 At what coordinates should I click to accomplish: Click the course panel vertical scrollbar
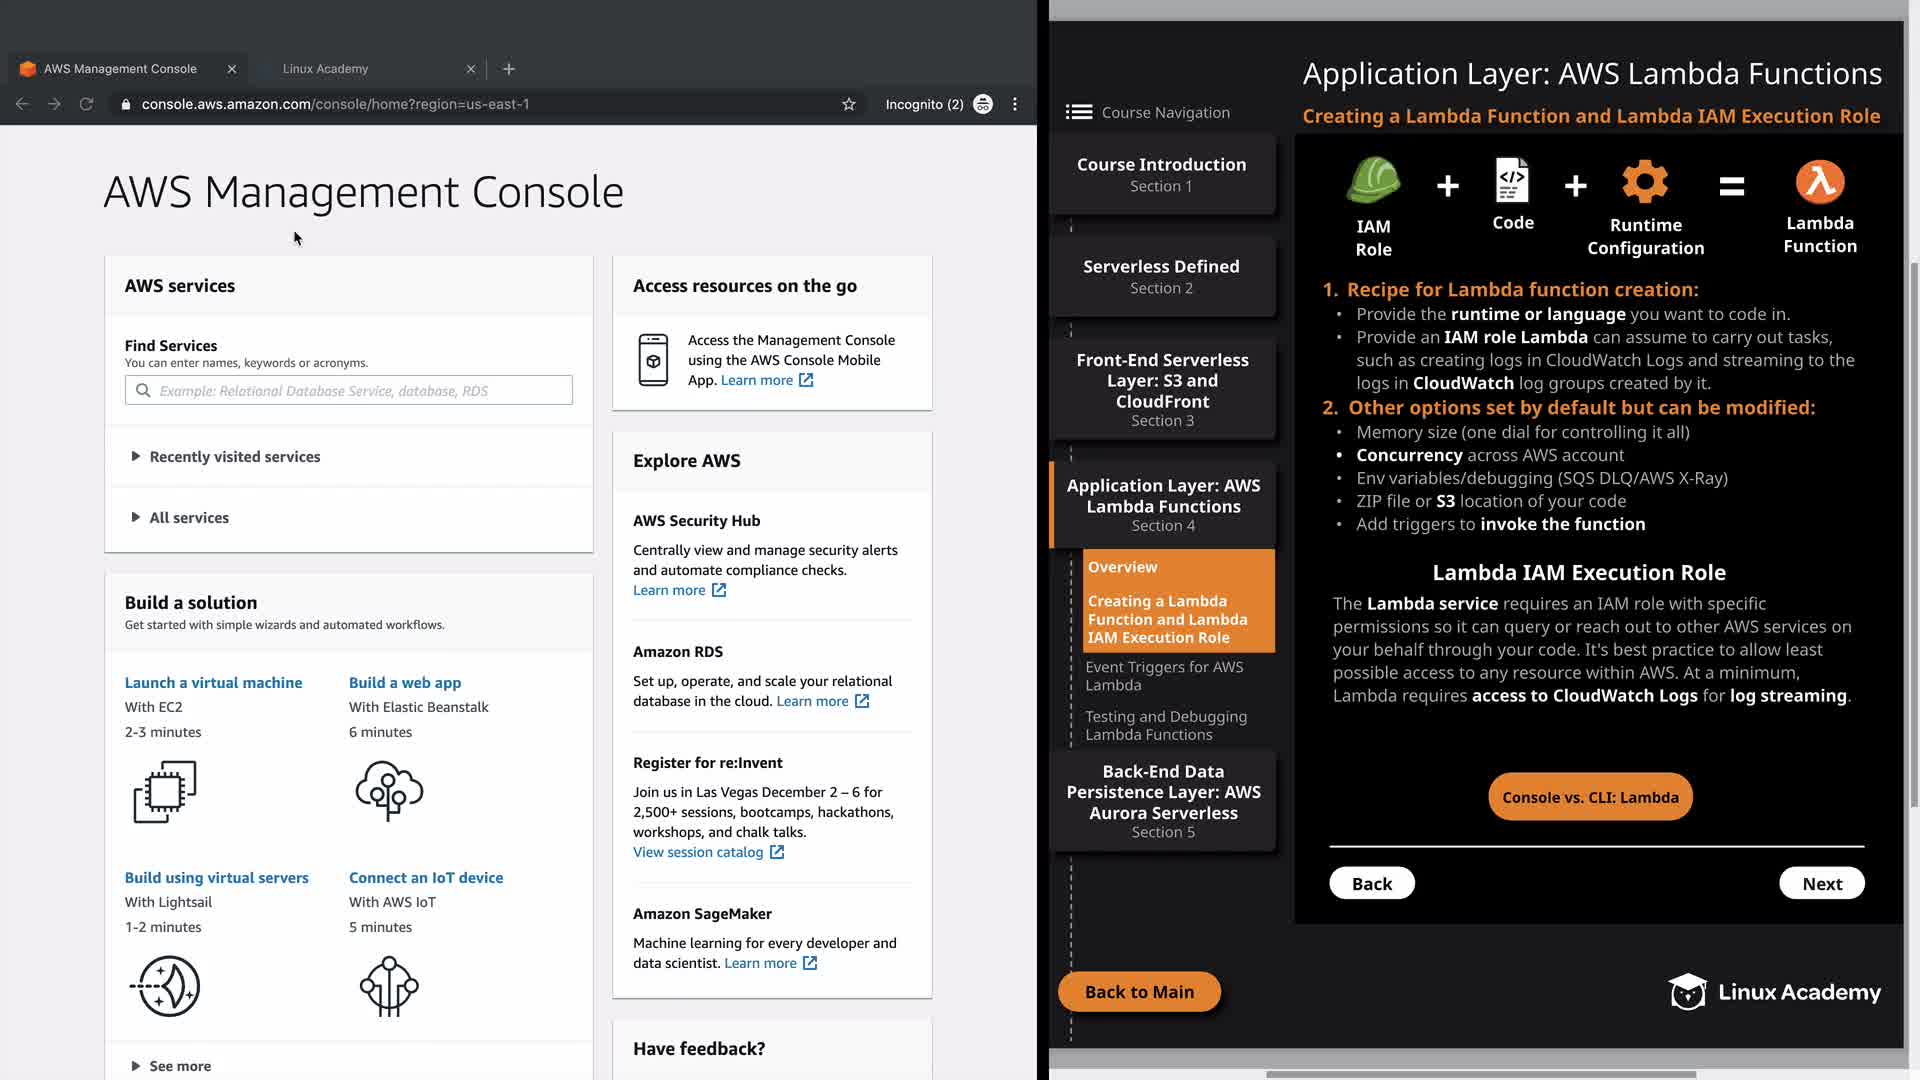(x=1913, y=534)
